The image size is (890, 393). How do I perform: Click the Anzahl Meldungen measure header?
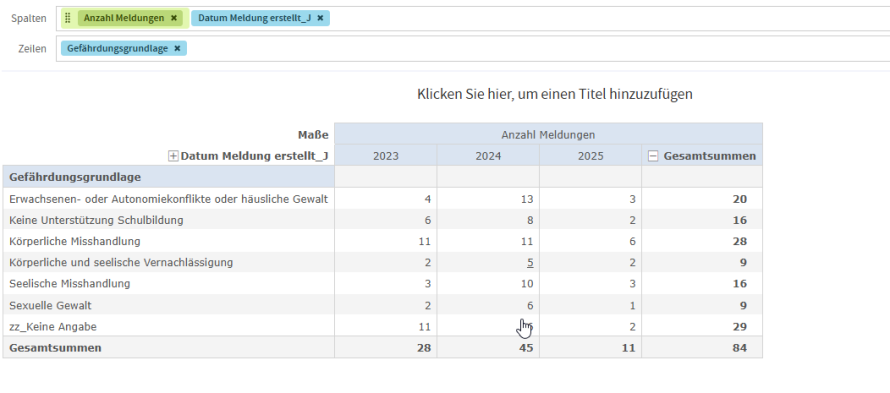point(548,135)
